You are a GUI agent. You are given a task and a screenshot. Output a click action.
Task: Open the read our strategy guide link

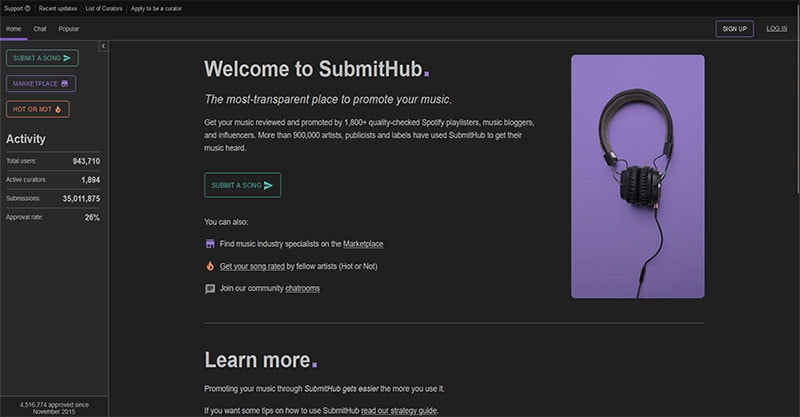398,410
